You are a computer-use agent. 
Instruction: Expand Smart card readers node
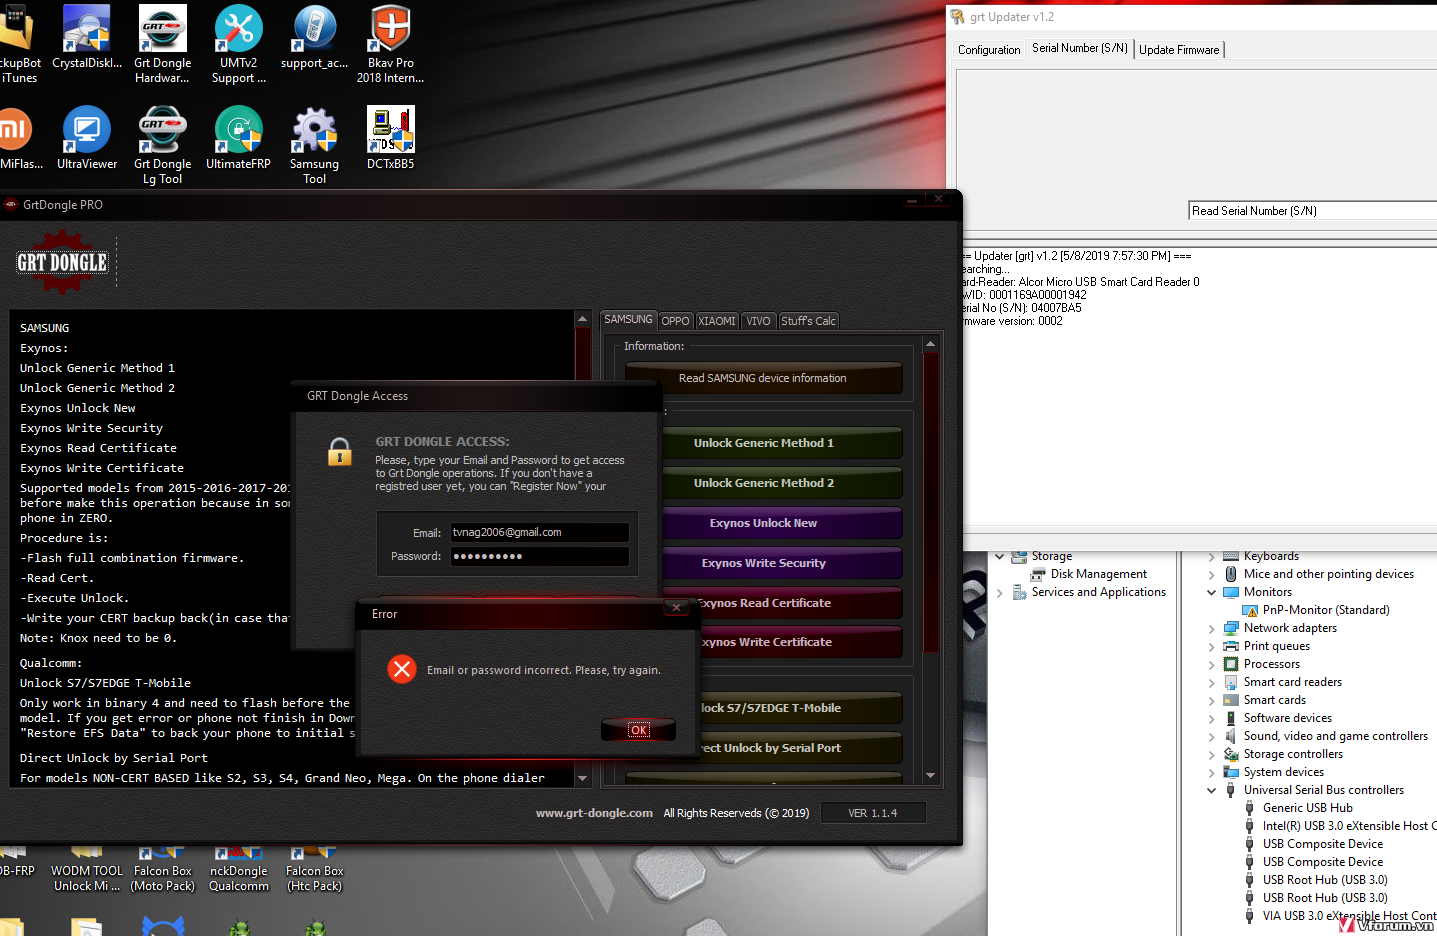pyautogui.click(x=1211, y=683)
